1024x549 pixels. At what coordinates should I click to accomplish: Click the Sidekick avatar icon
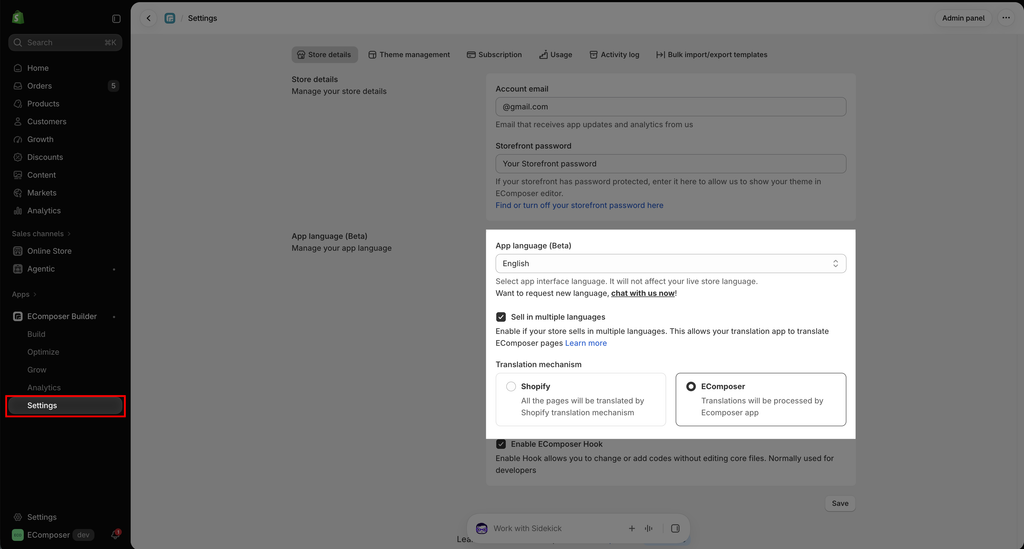point(481,528)
